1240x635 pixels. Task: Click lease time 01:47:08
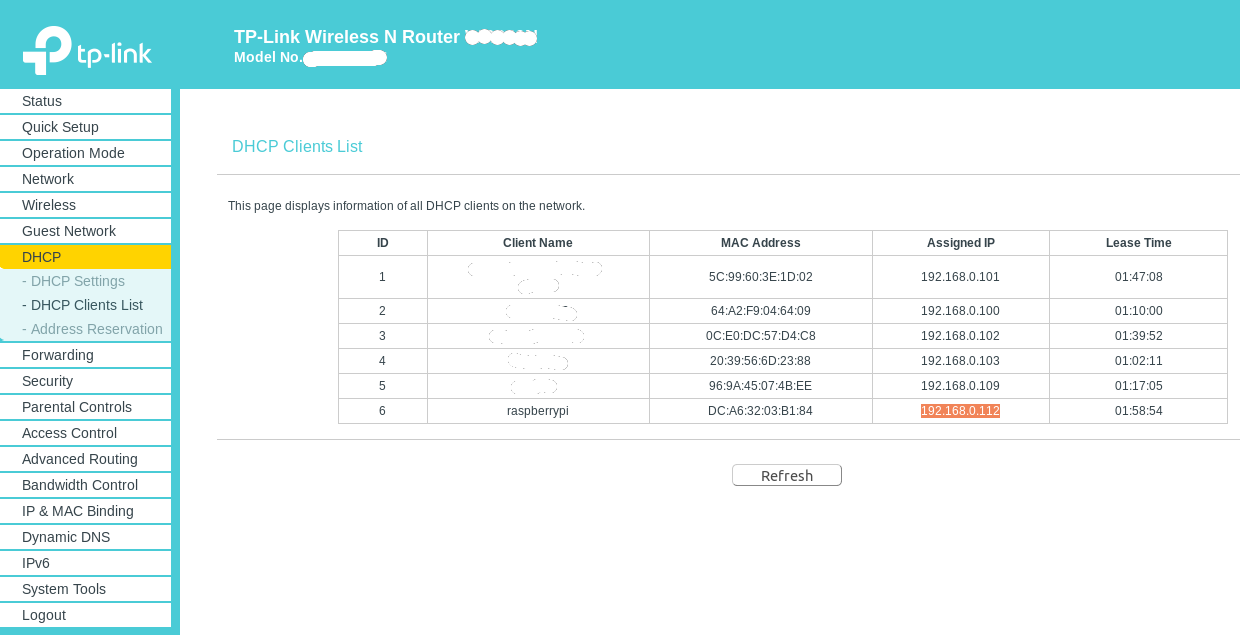click(x=1138, y=277)
